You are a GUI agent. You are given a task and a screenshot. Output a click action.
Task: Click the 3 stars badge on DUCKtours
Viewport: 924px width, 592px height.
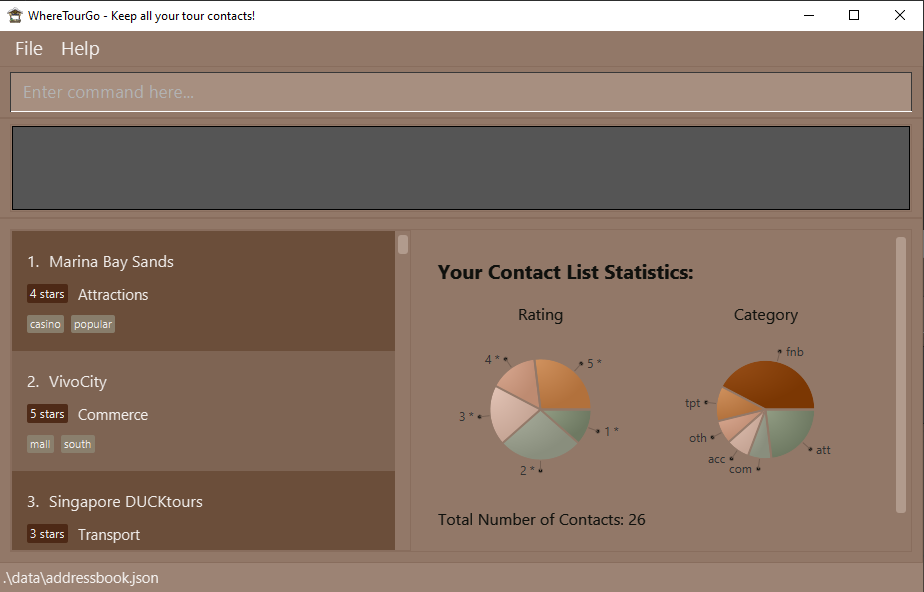tap(47, 534)
